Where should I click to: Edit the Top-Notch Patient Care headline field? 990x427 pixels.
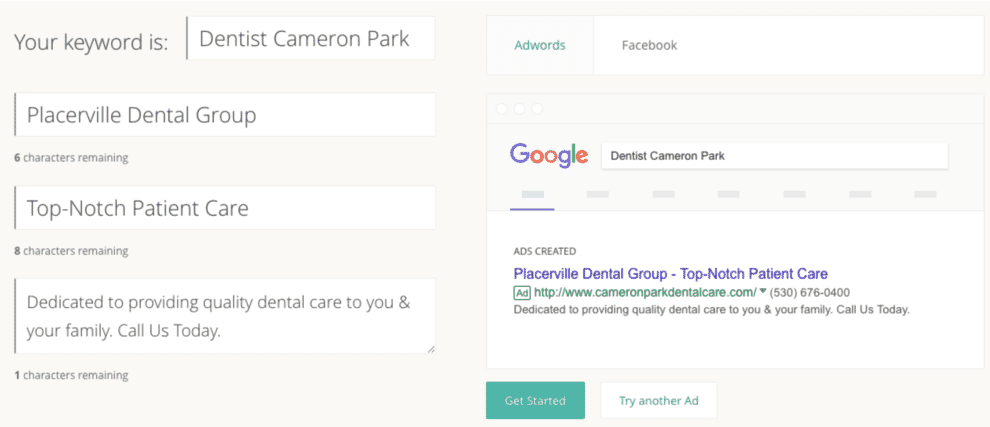[x=225, y=208]
